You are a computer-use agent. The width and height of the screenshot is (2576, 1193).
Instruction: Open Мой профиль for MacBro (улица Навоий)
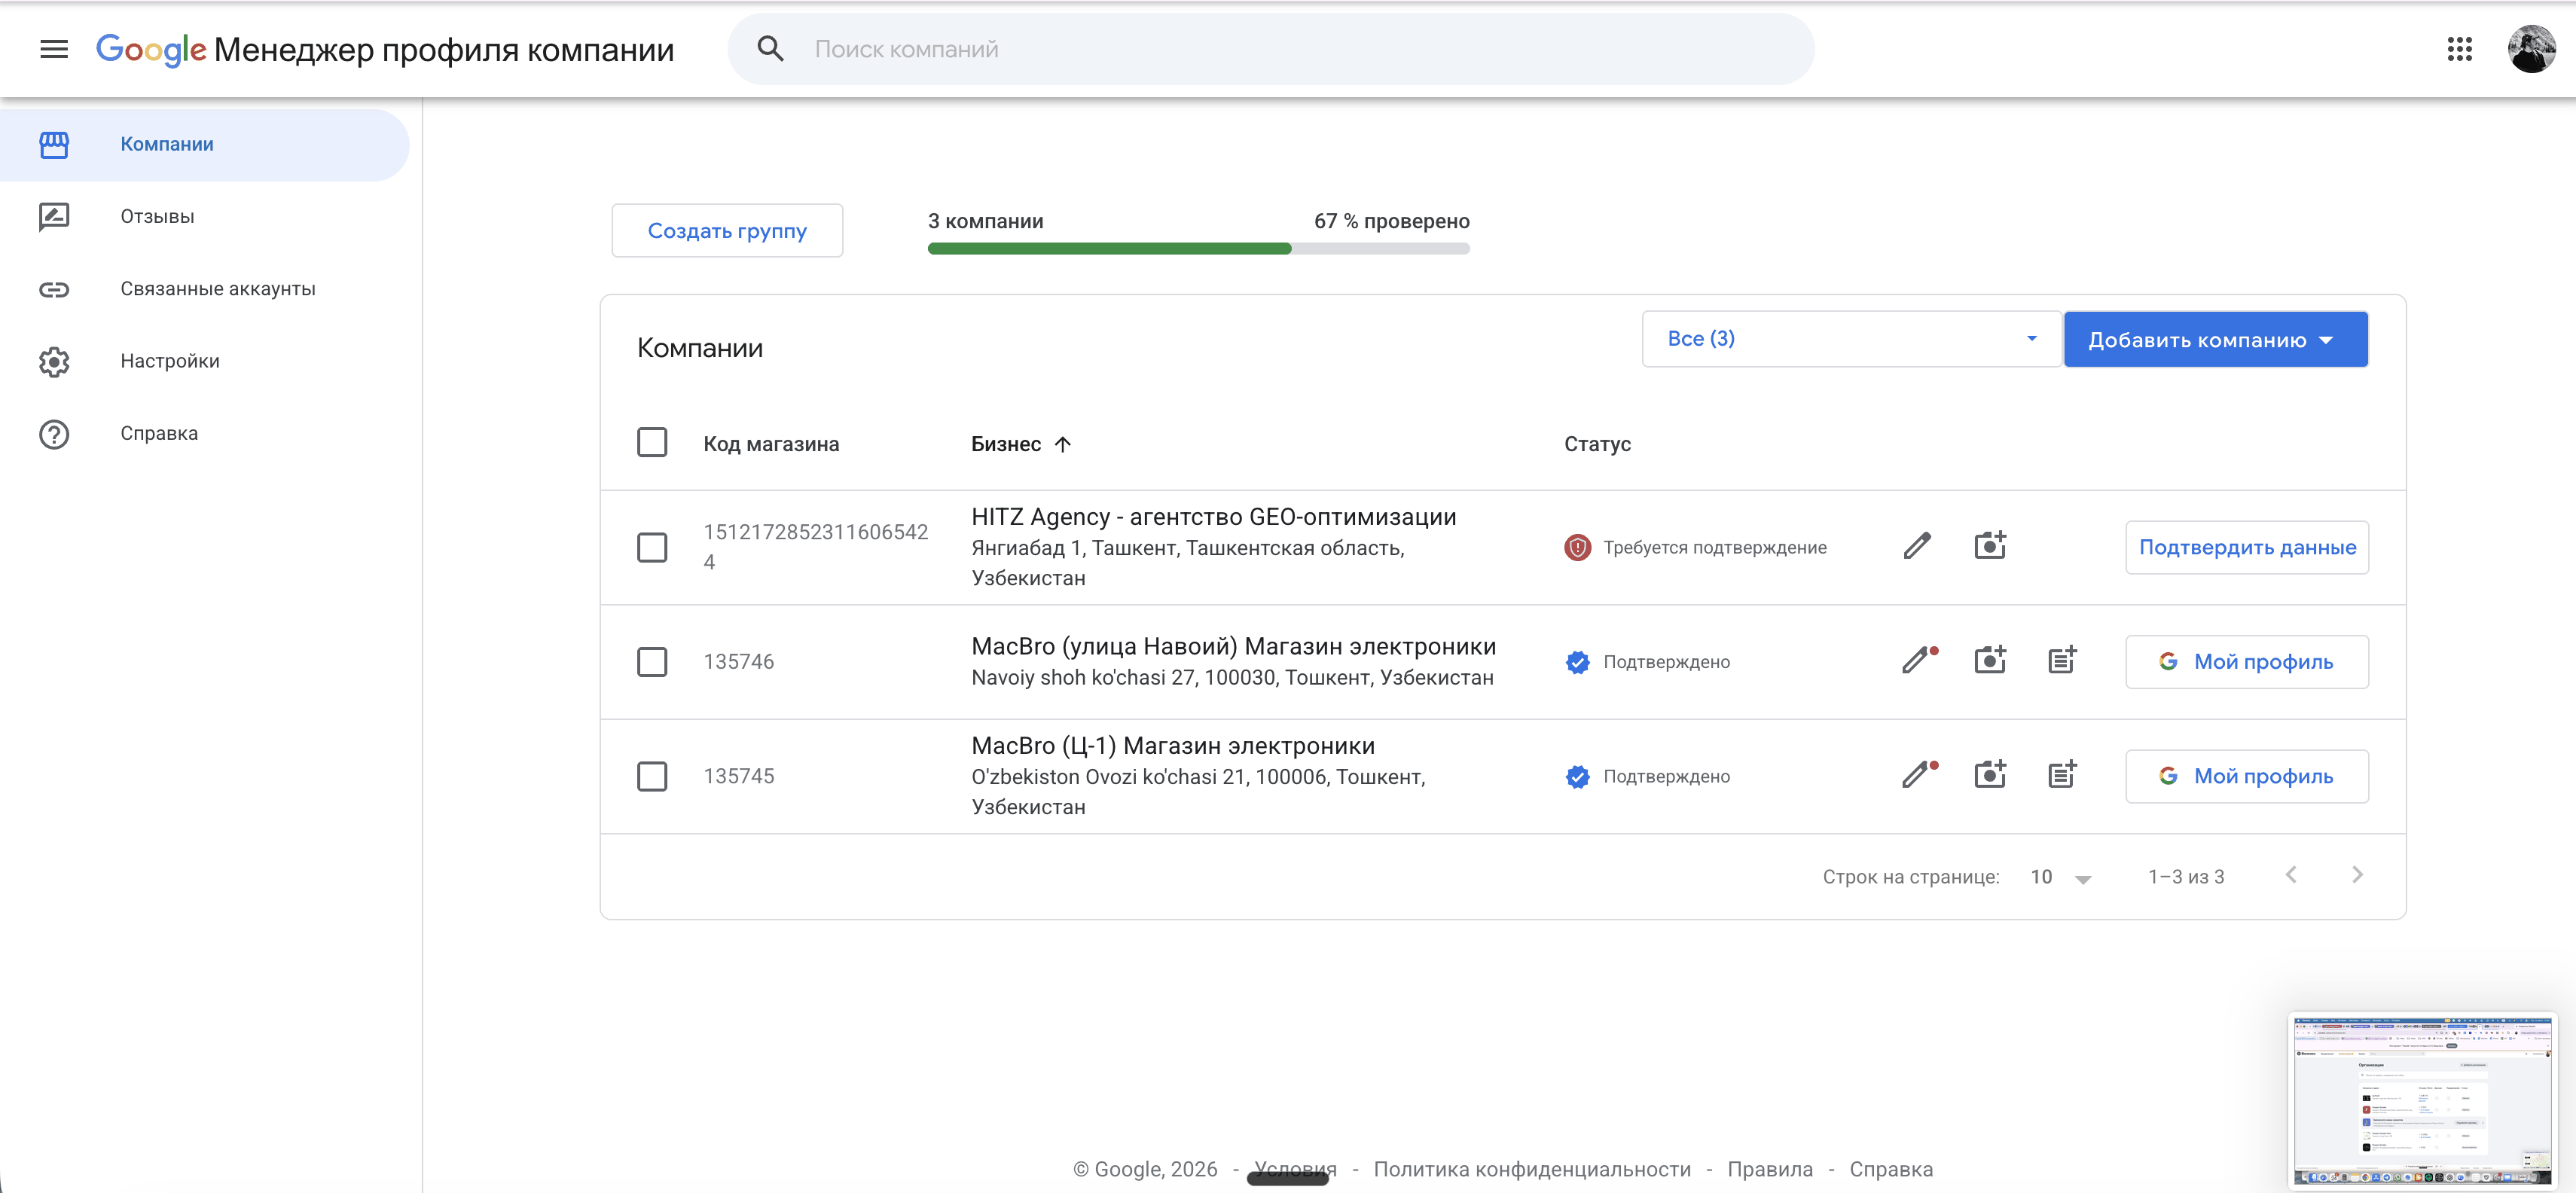click(x=2247, y=662)
